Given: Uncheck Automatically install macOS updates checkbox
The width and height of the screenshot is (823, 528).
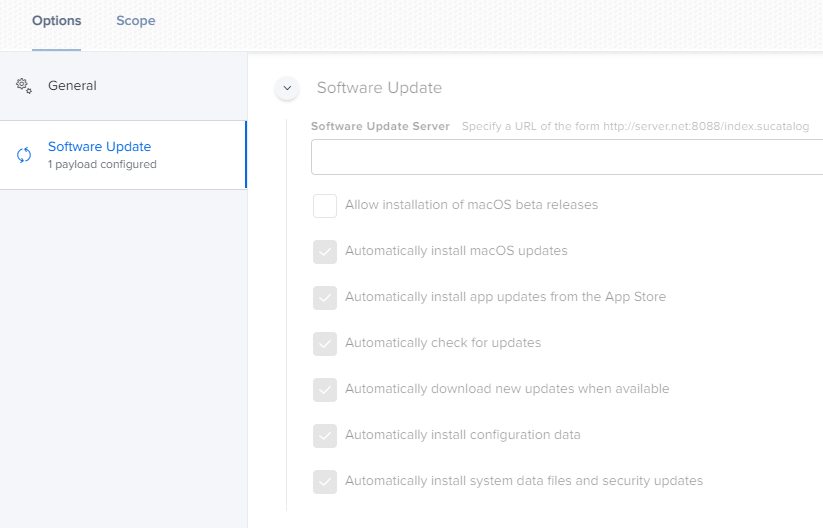Looking at the screenshot, I should point(325,251).
